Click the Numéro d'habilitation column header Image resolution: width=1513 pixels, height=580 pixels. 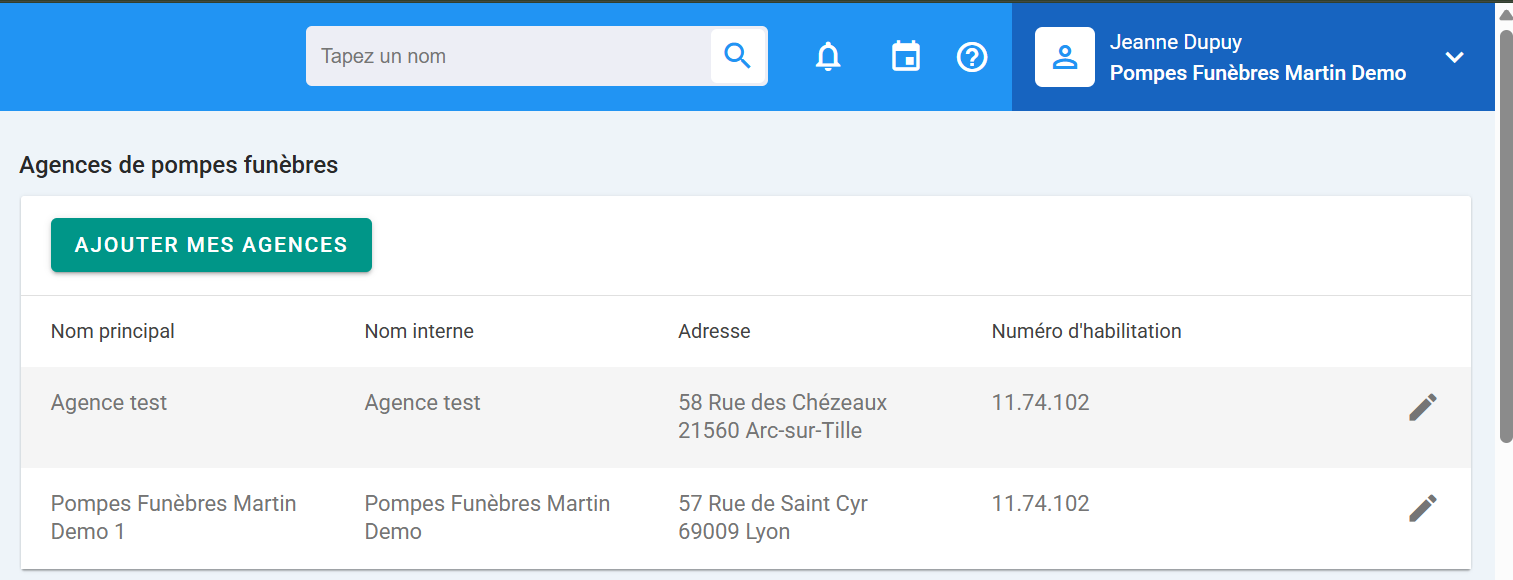tap(1087, 331)
